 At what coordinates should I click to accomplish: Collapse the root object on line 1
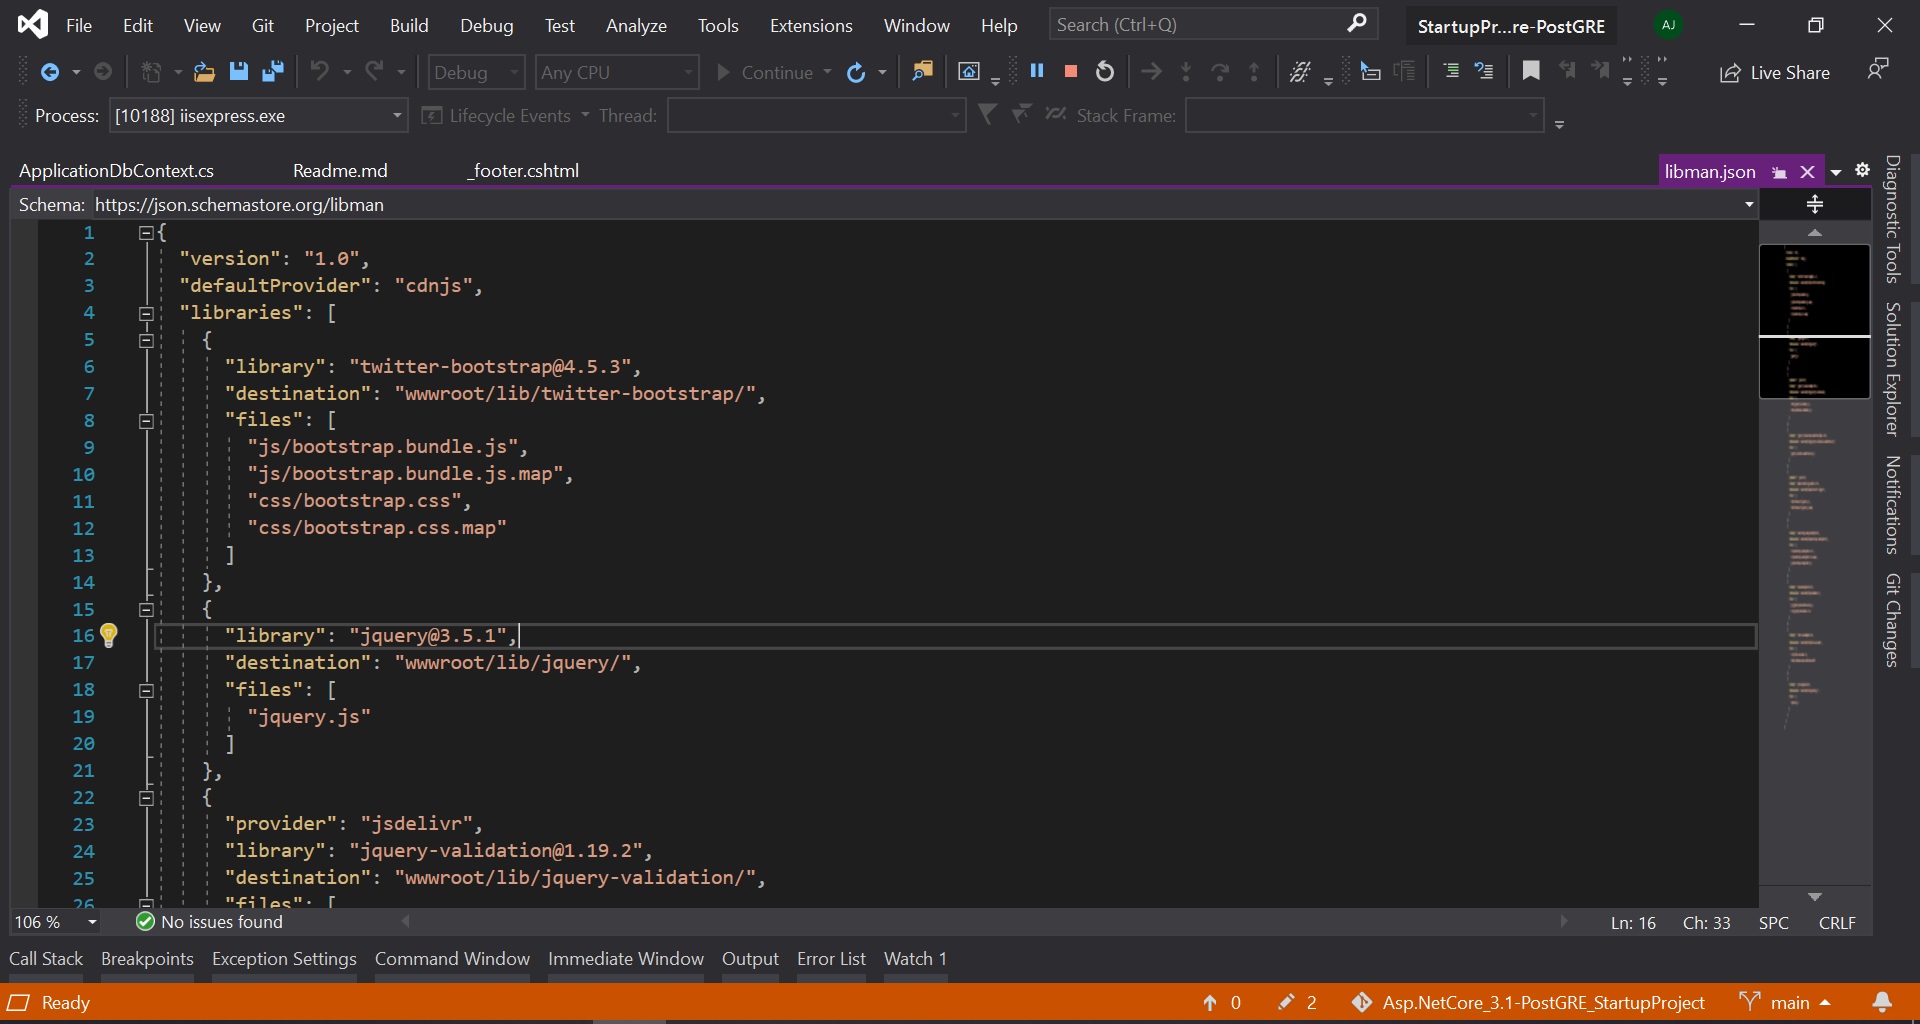(x=146, y=232)
